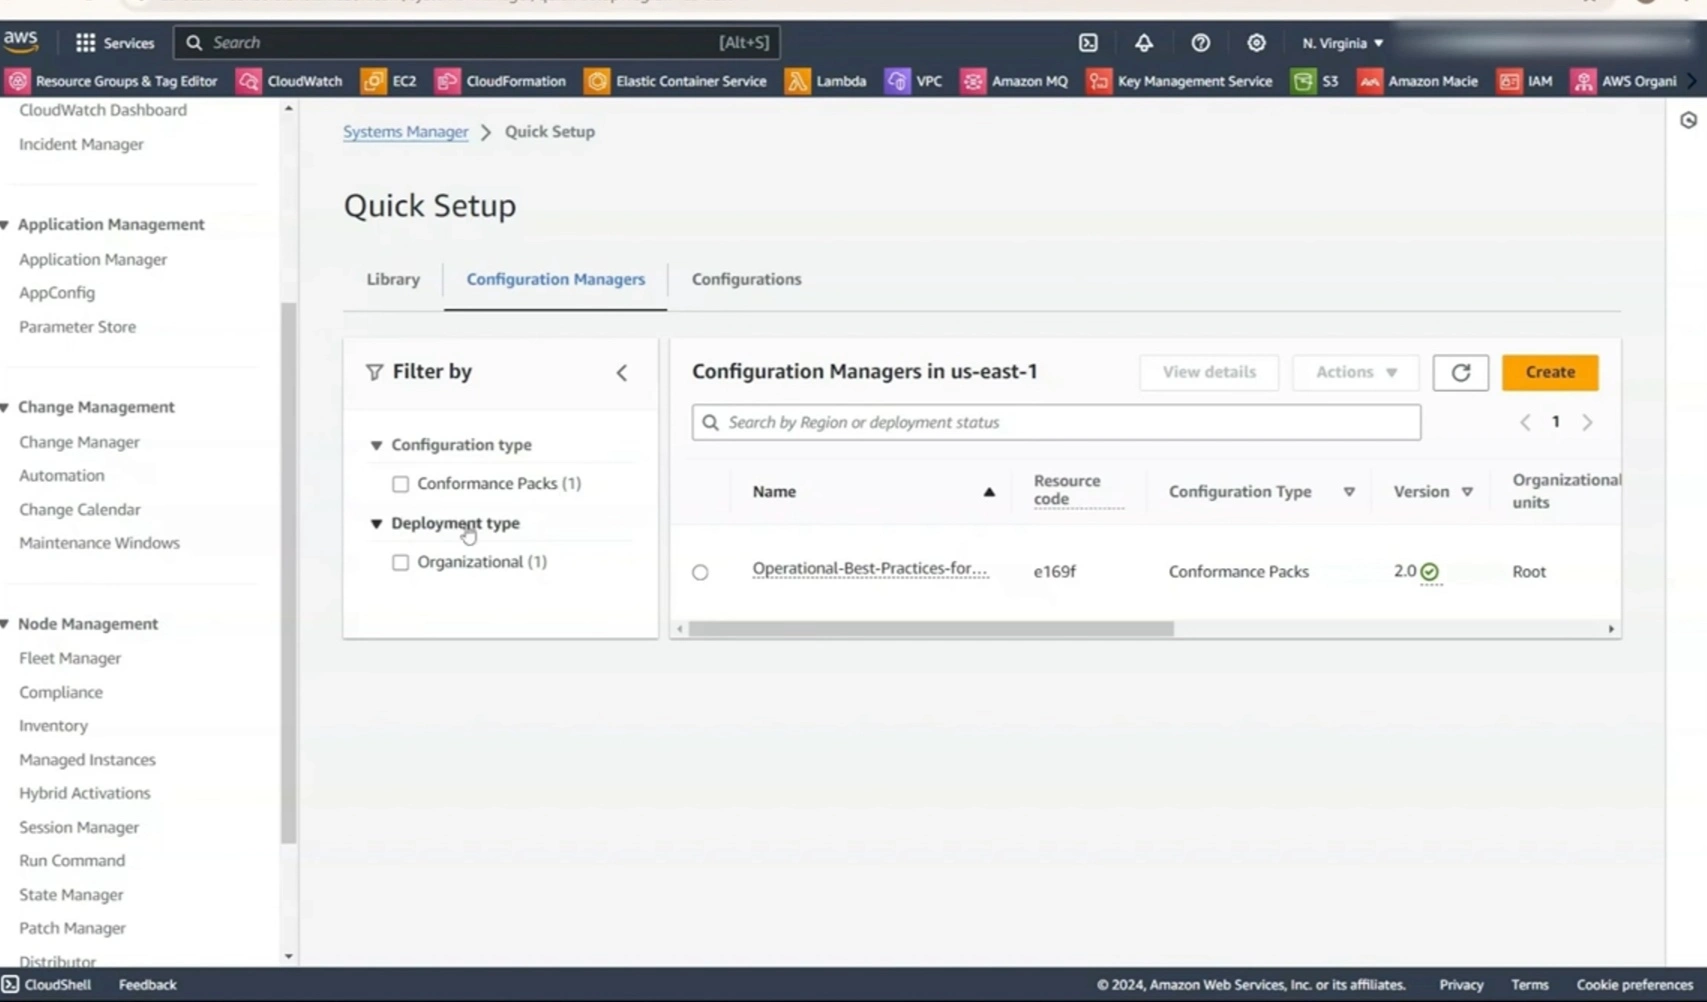1707x1002 pixels.
Task: Open the Lambda shortcut icon
Action: pyautogui.click(x=797, y=81)
